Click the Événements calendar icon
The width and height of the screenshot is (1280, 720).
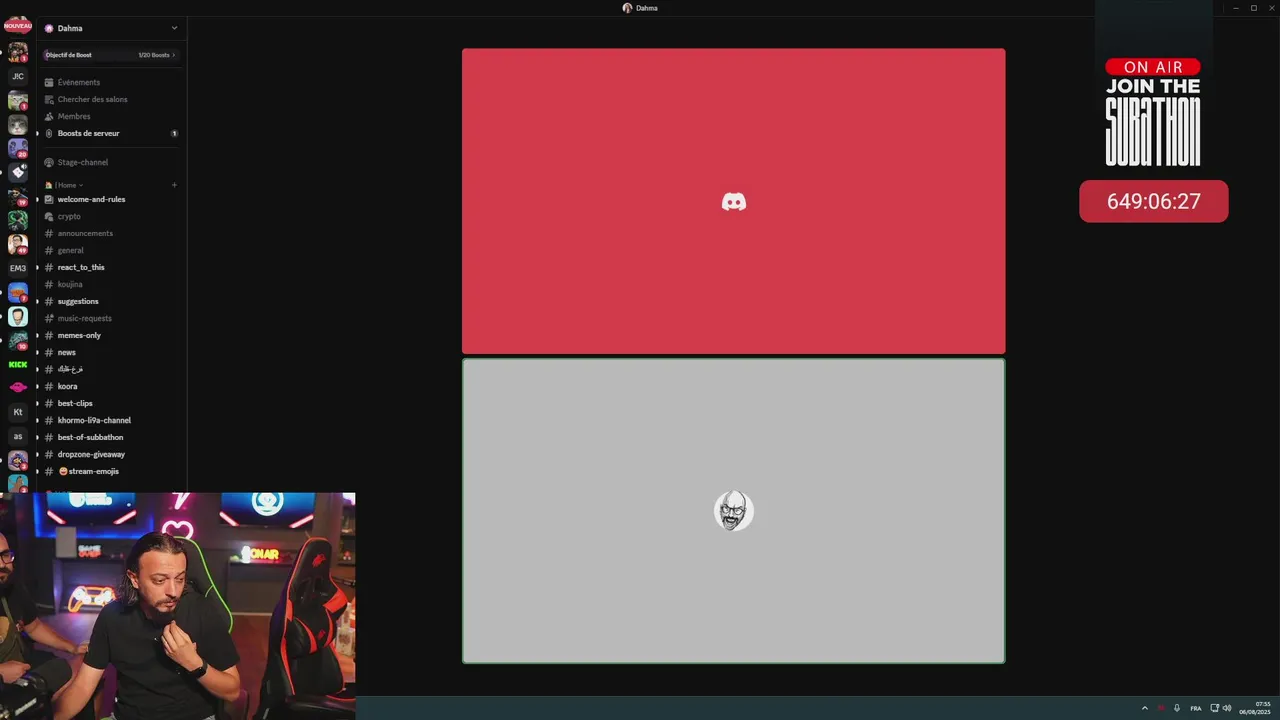tap(49, 82)
